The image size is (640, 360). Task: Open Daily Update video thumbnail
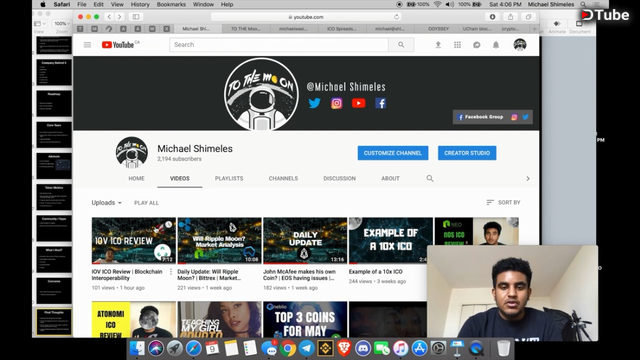pyautogui.click(x=305, y=240)
